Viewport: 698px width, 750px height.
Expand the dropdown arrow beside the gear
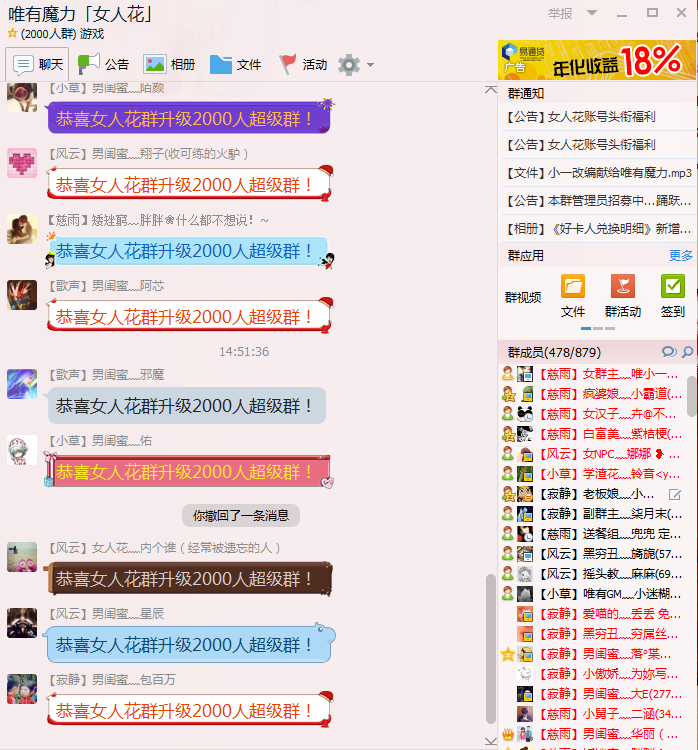[x=371, y=66]
